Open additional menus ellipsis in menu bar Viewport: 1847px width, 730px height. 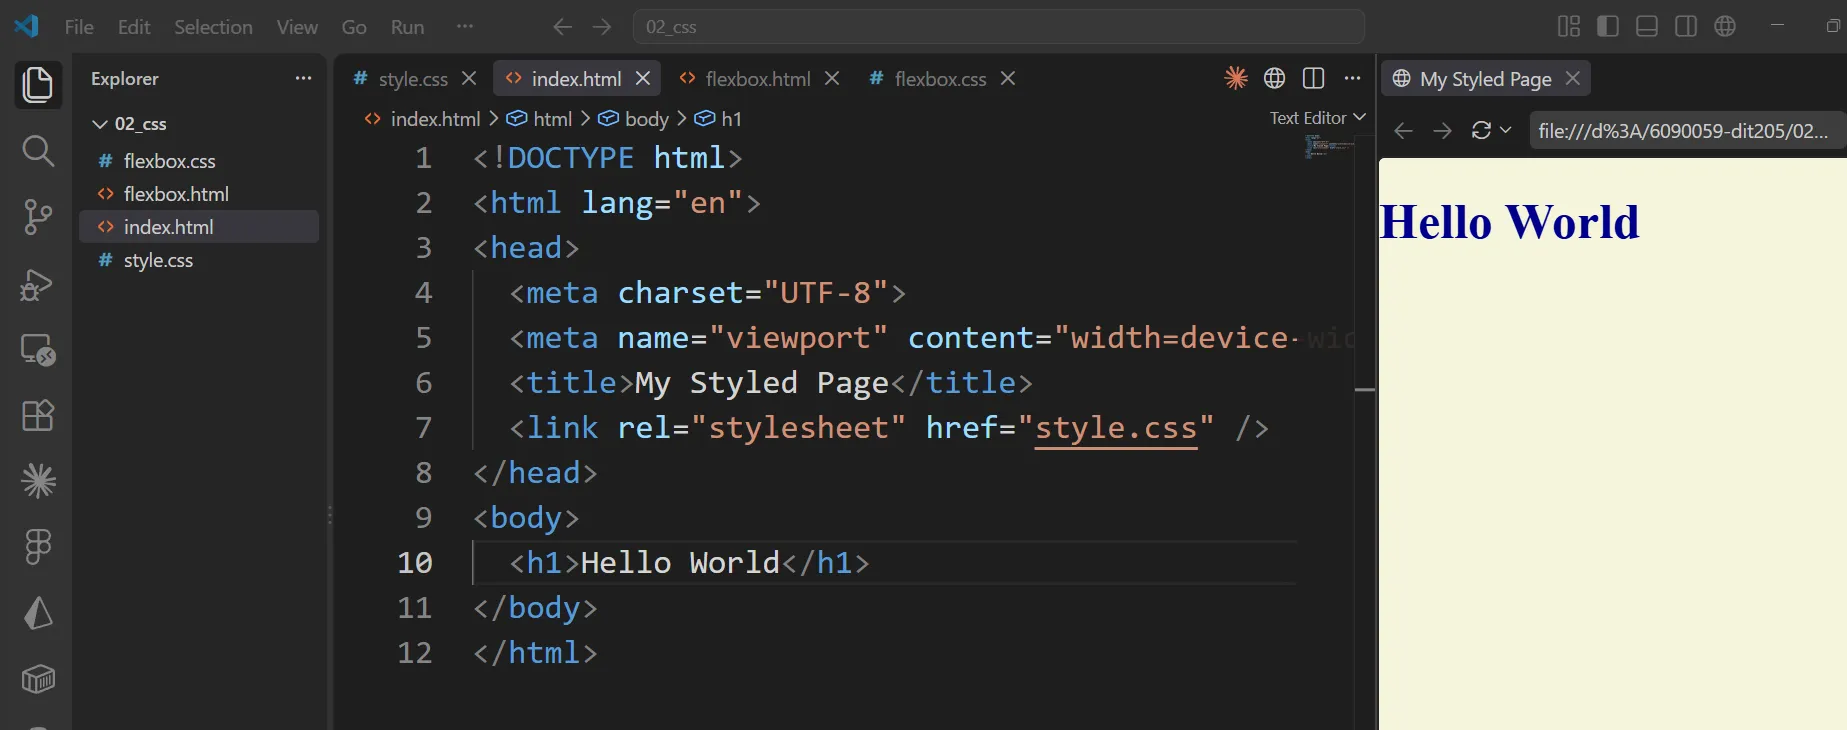464,27
